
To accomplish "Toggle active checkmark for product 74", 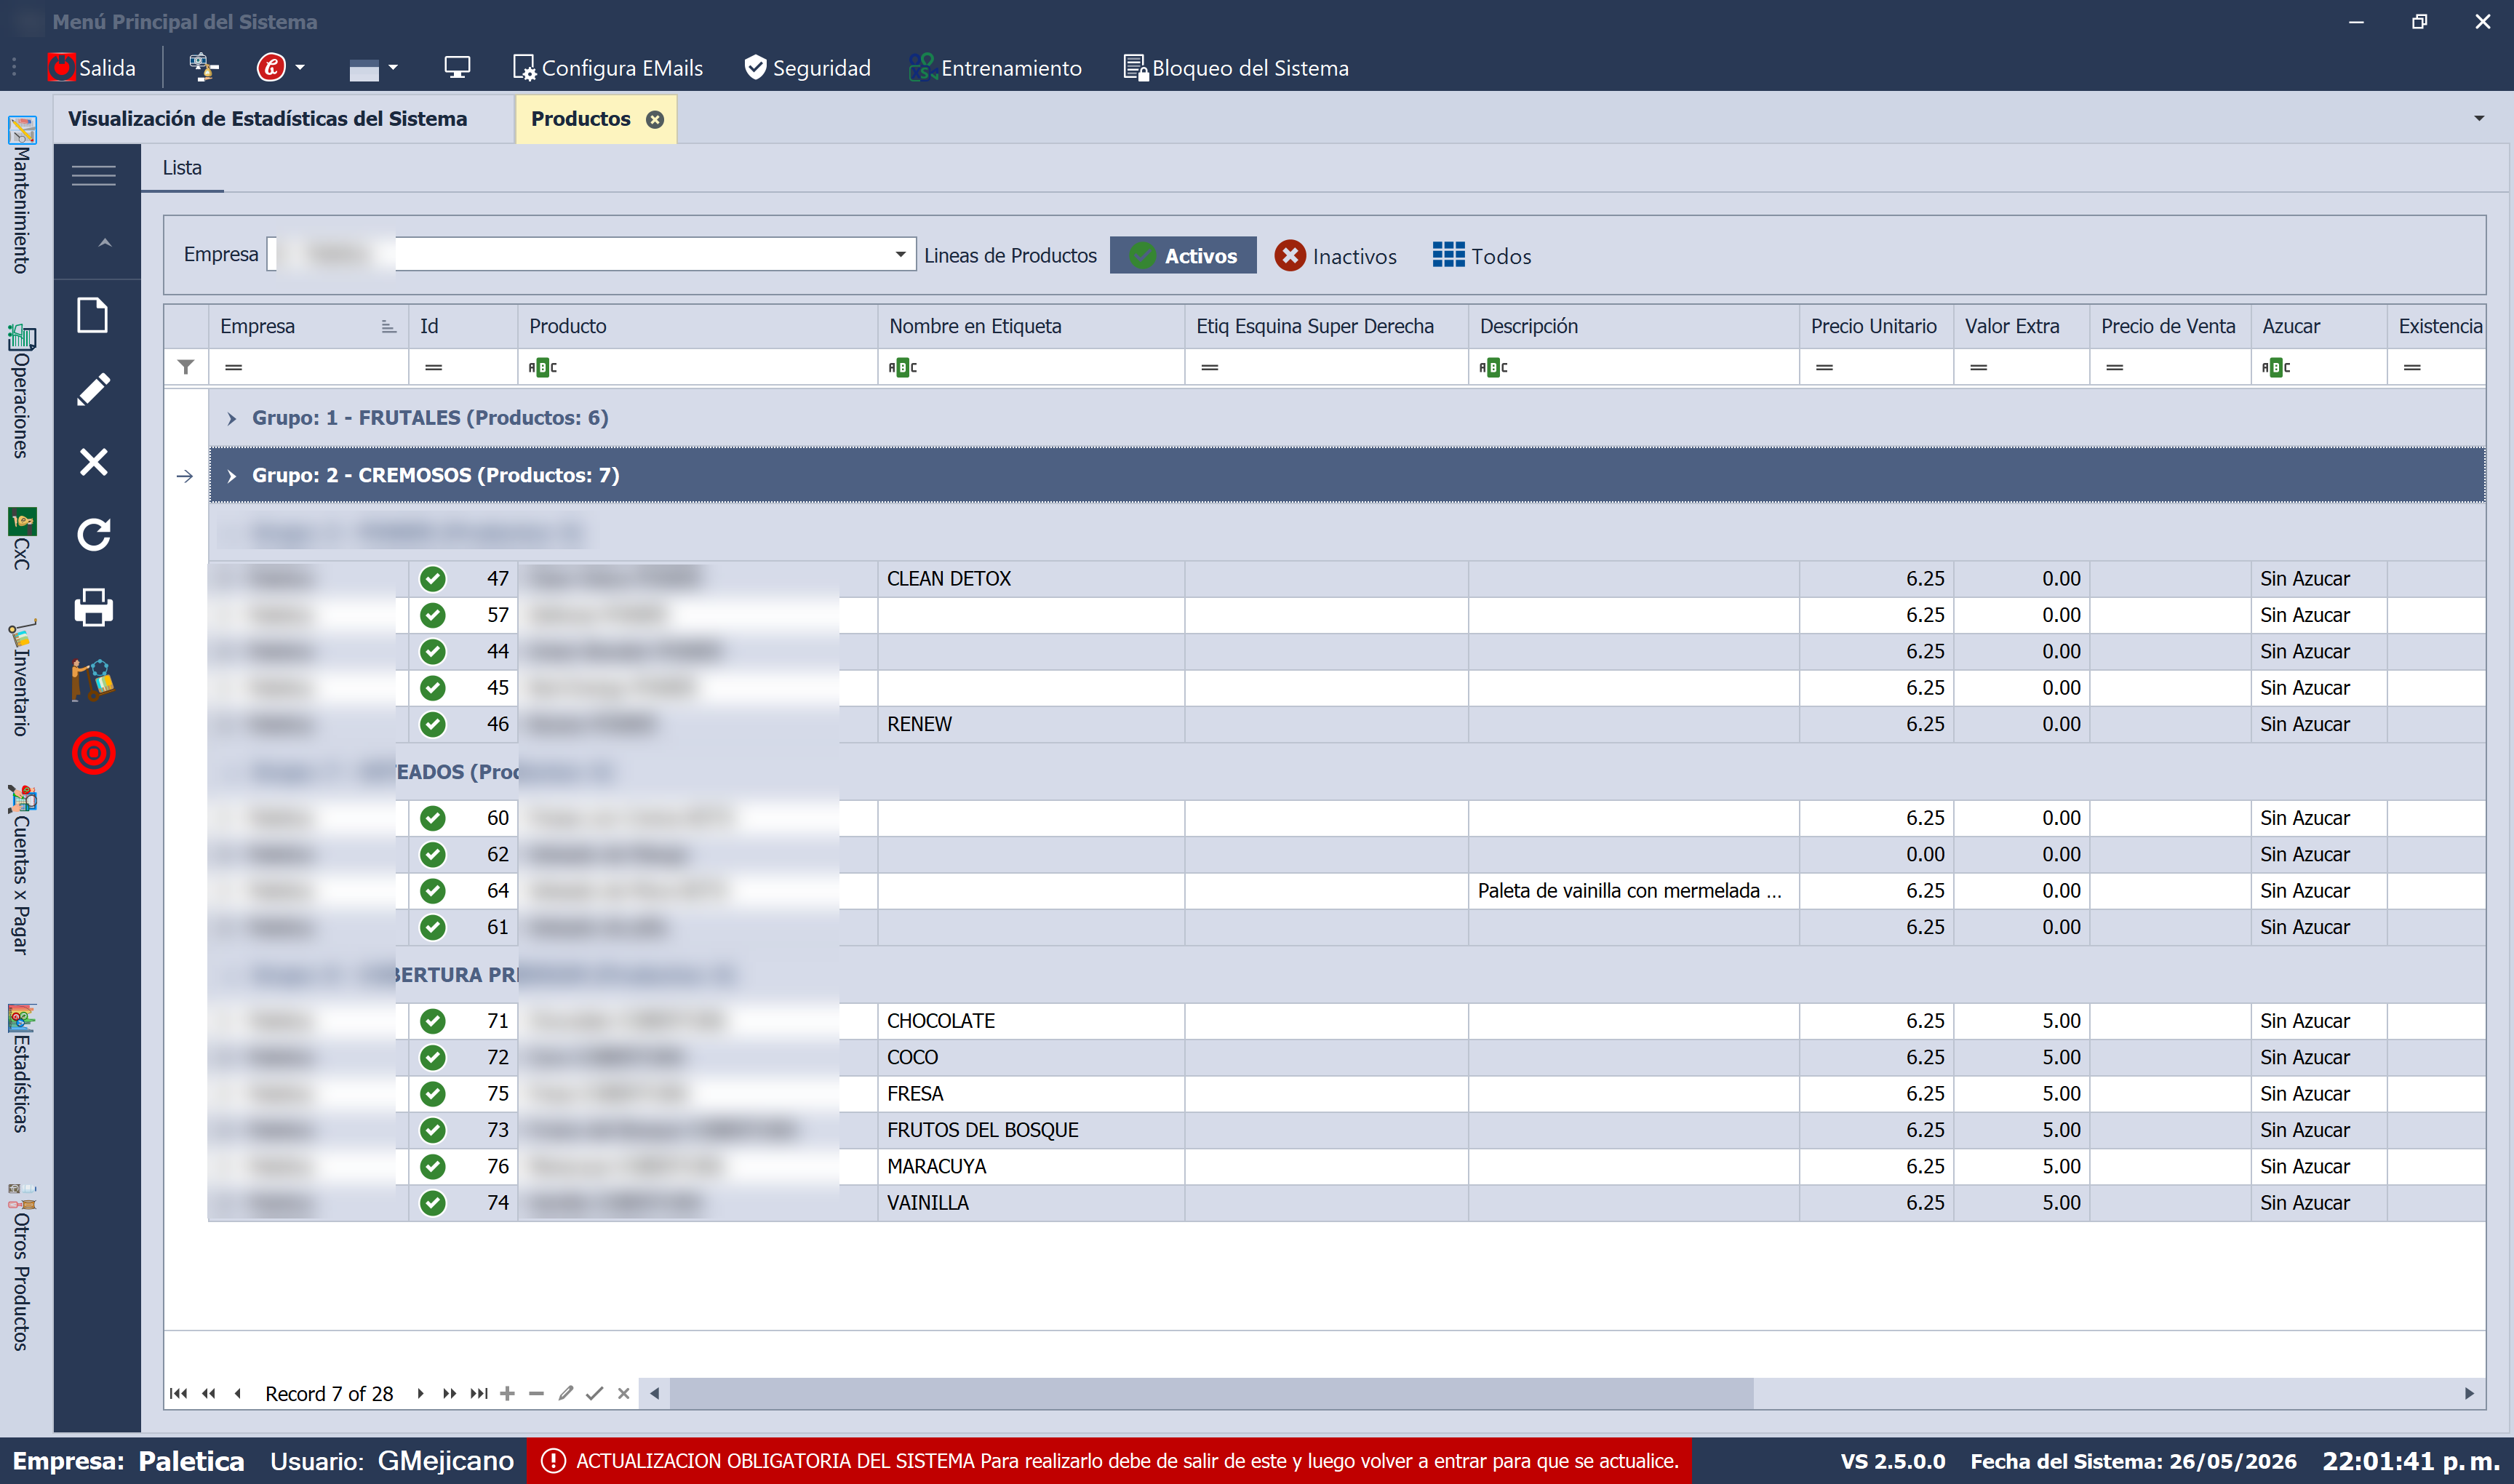I will pos(433,1203).
